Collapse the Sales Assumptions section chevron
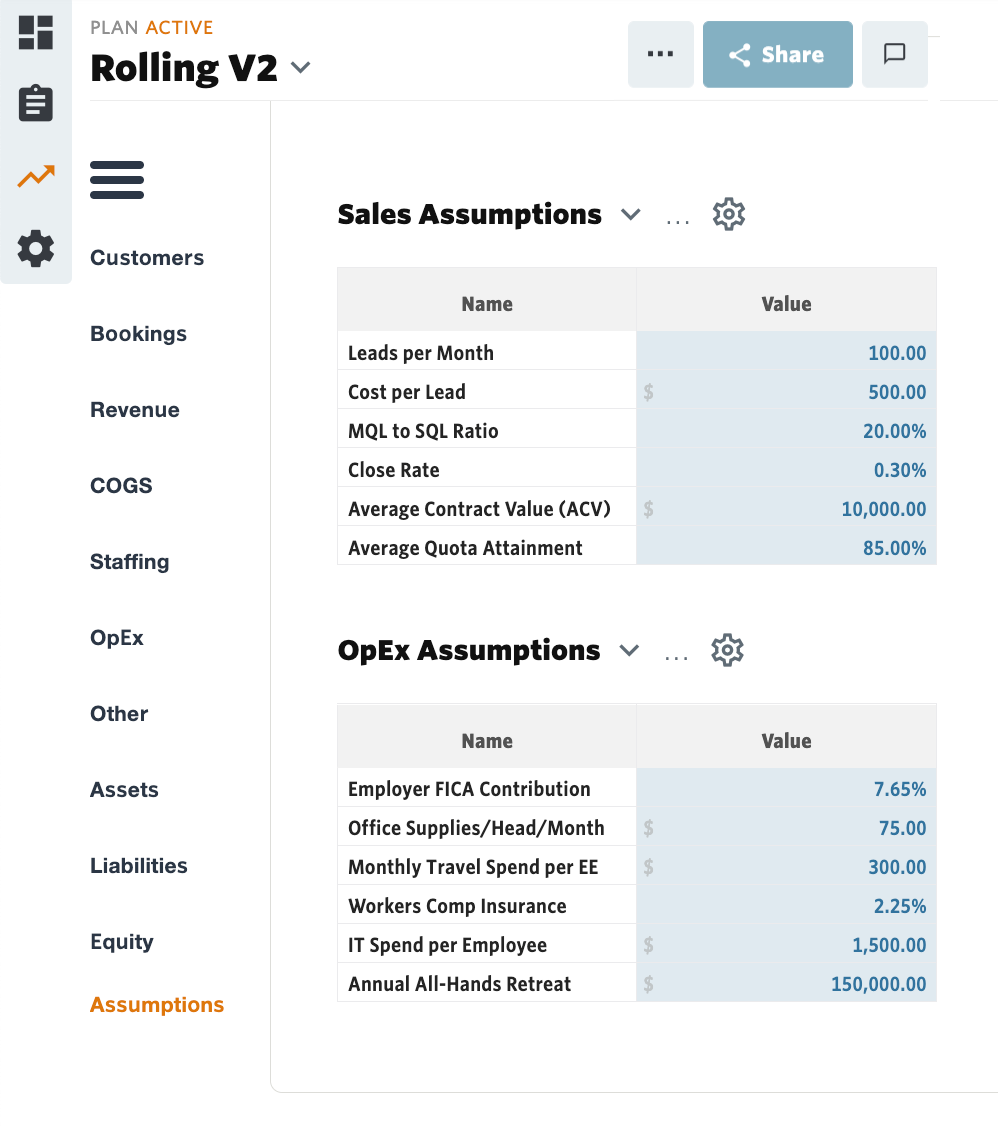 tap(630, 214)
